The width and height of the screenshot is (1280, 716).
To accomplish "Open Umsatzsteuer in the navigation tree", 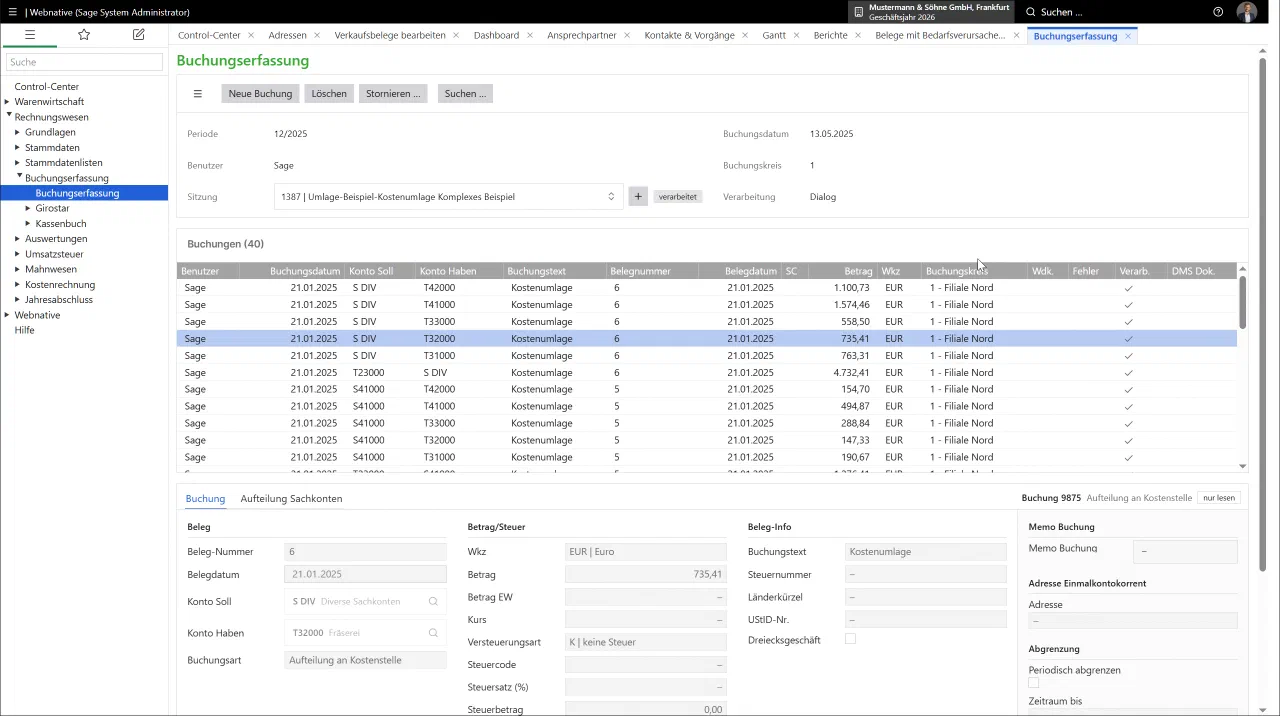I will (x=54, y=255).
